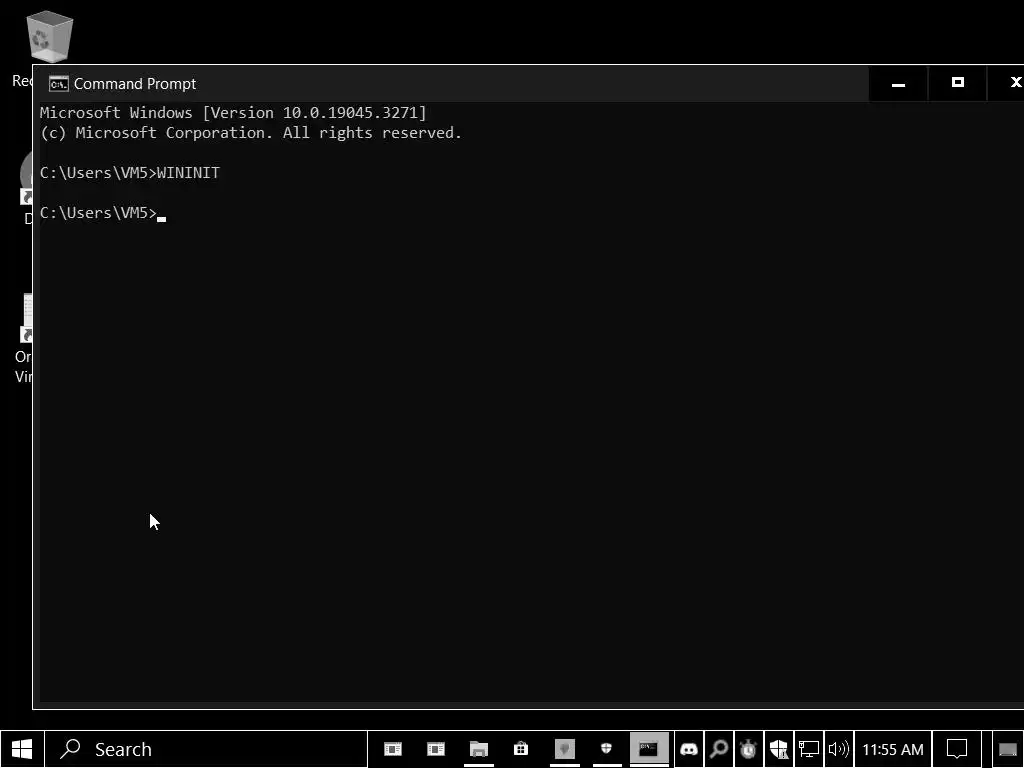This screenshot has height=768, width=1024.
Task: Open the Windows Security warning tray icon
Action: tap(778, 749)
